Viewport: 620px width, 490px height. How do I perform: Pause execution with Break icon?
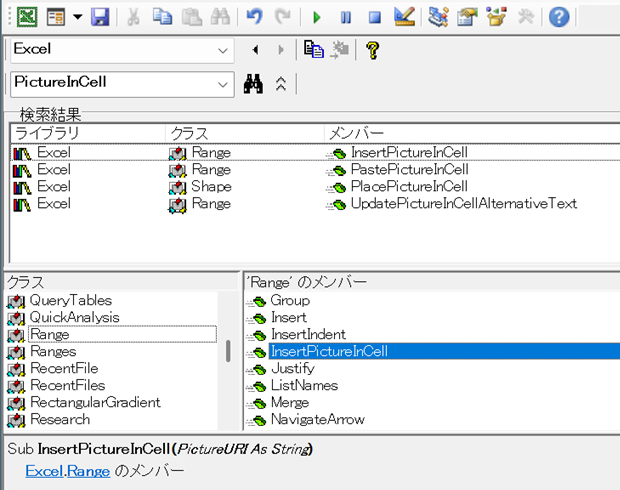(346, 17)
